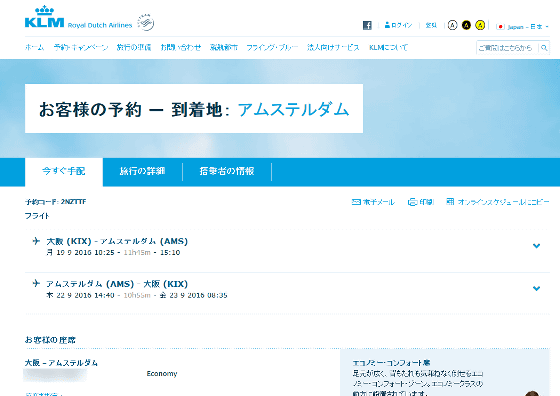The width and height of the screenshot is (560, 396).
Task: Click the magnifier search icon
Action: pos(544,47)
